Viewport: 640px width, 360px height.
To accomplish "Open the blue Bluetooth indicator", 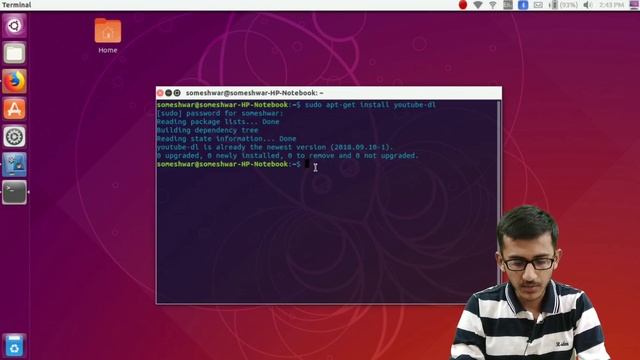I will point(523,5).
